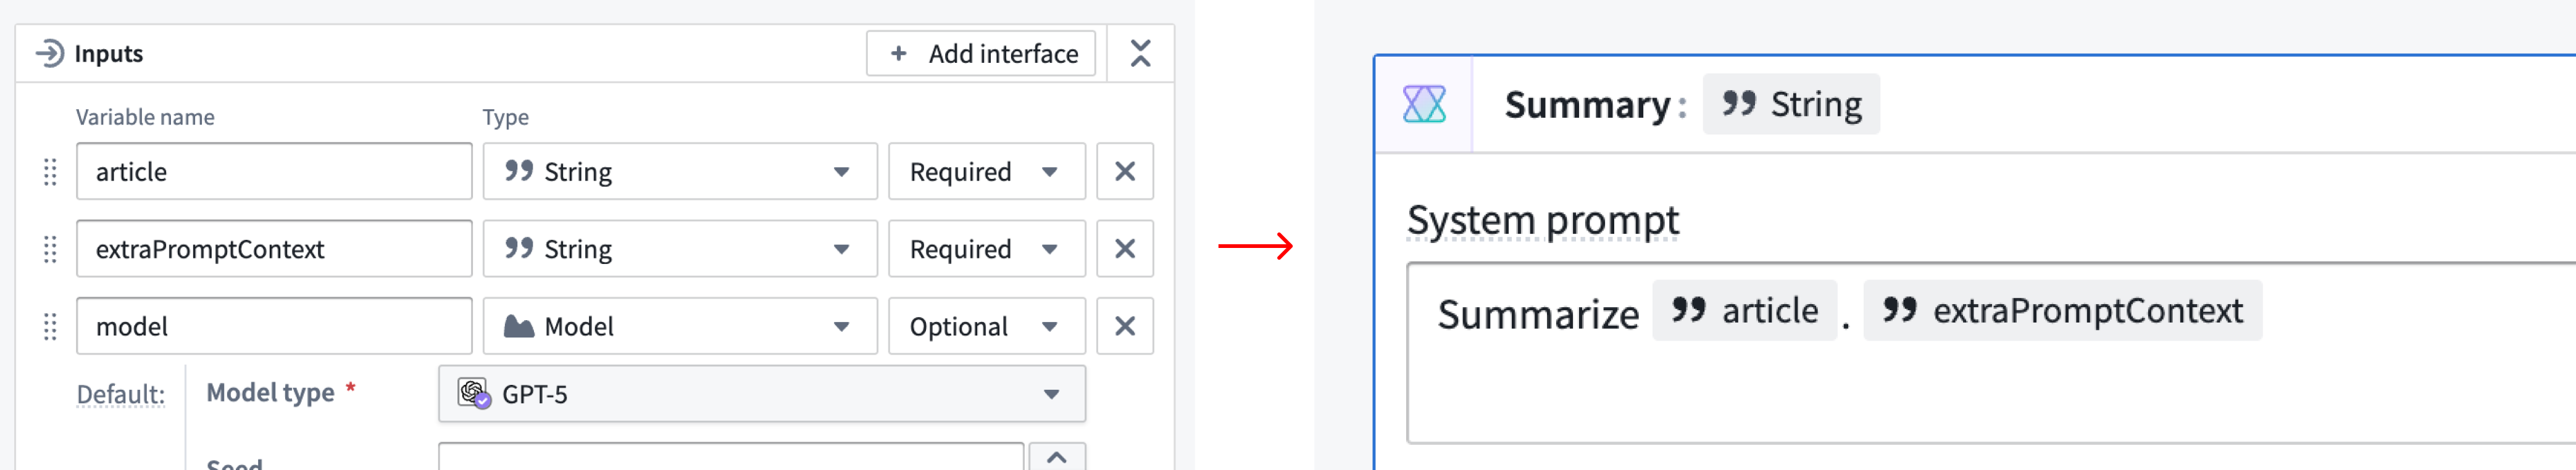This screenshot has height=470, width=2576.
Task: Click drag handle for article row
Action: coord(50,172)
